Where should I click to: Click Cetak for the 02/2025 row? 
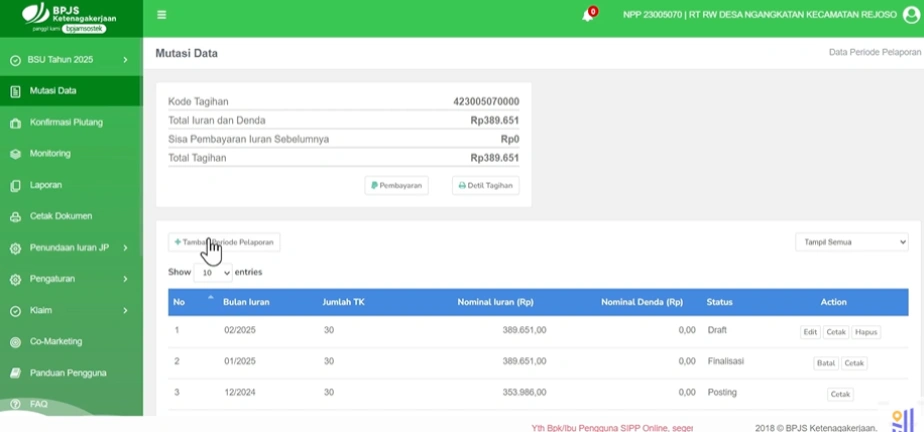click(x=836, y=332)
